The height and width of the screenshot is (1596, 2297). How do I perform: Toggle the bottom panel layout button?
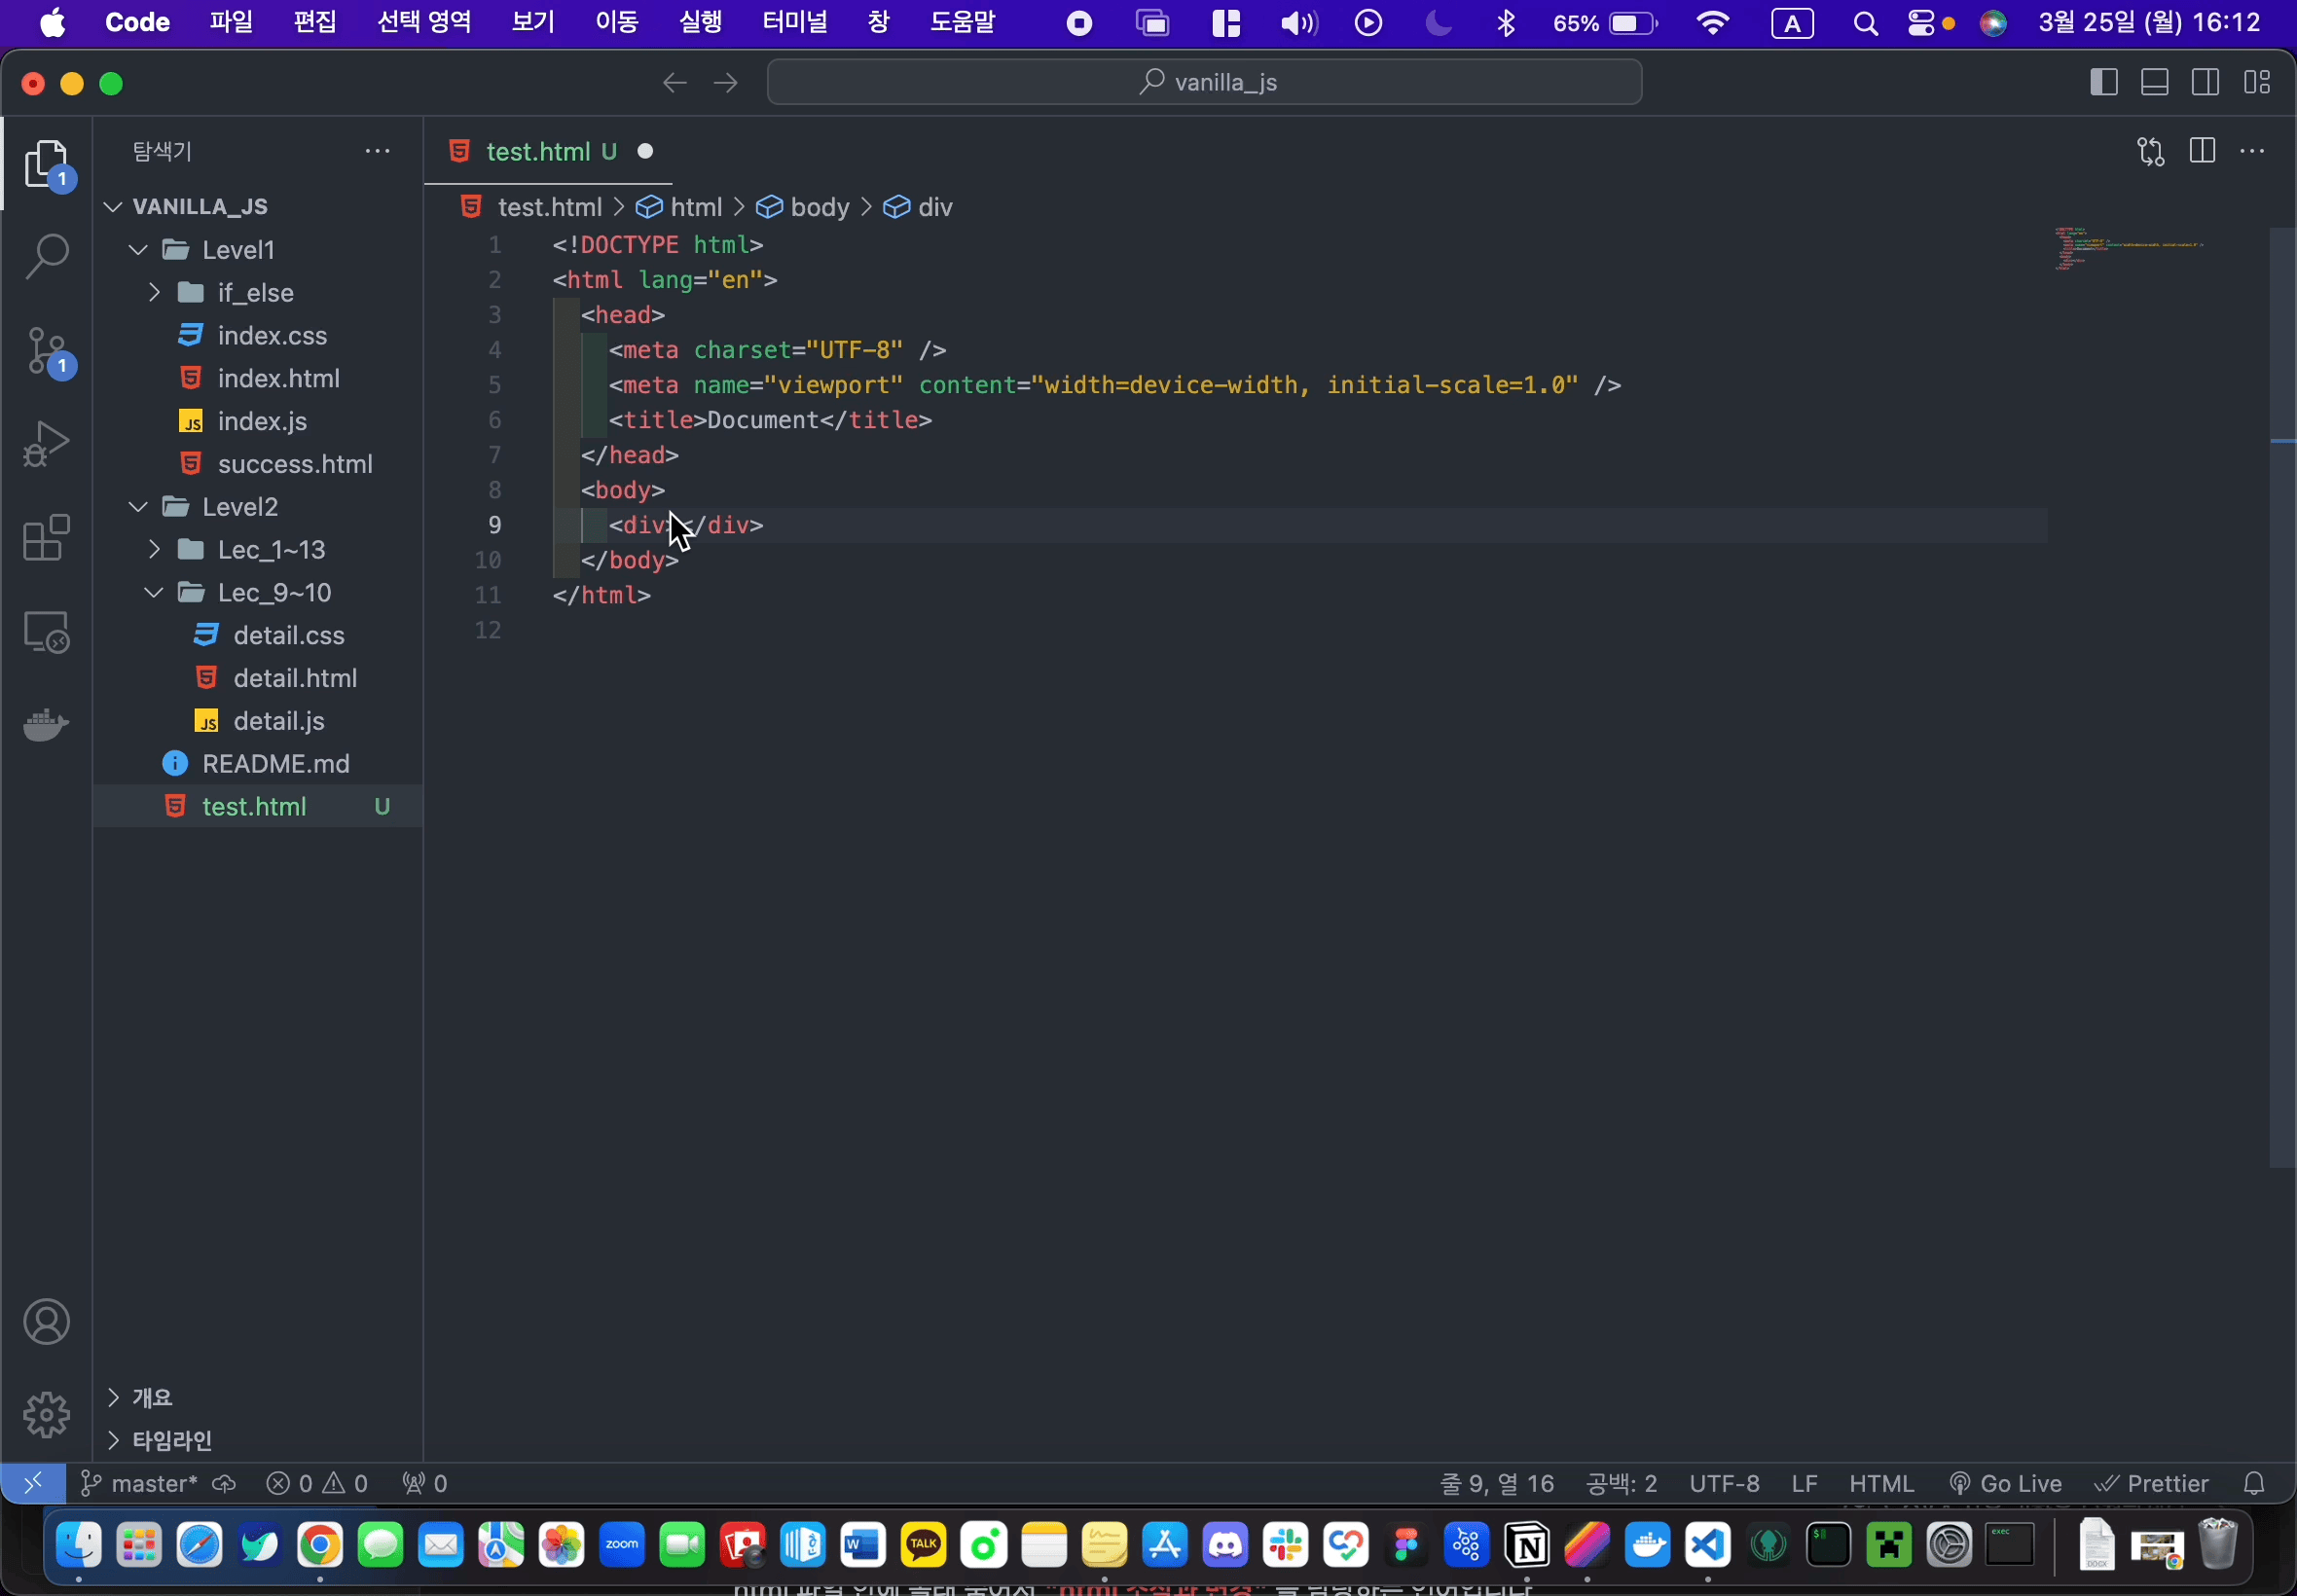(x=2155, y=82)
